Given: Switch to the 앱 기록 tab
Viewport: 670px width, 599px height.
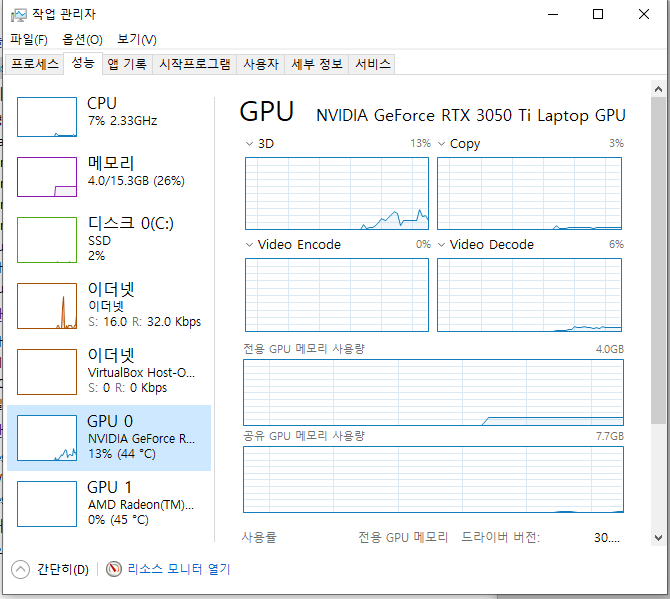Looking at the screenshot, I should click(127, 64).
